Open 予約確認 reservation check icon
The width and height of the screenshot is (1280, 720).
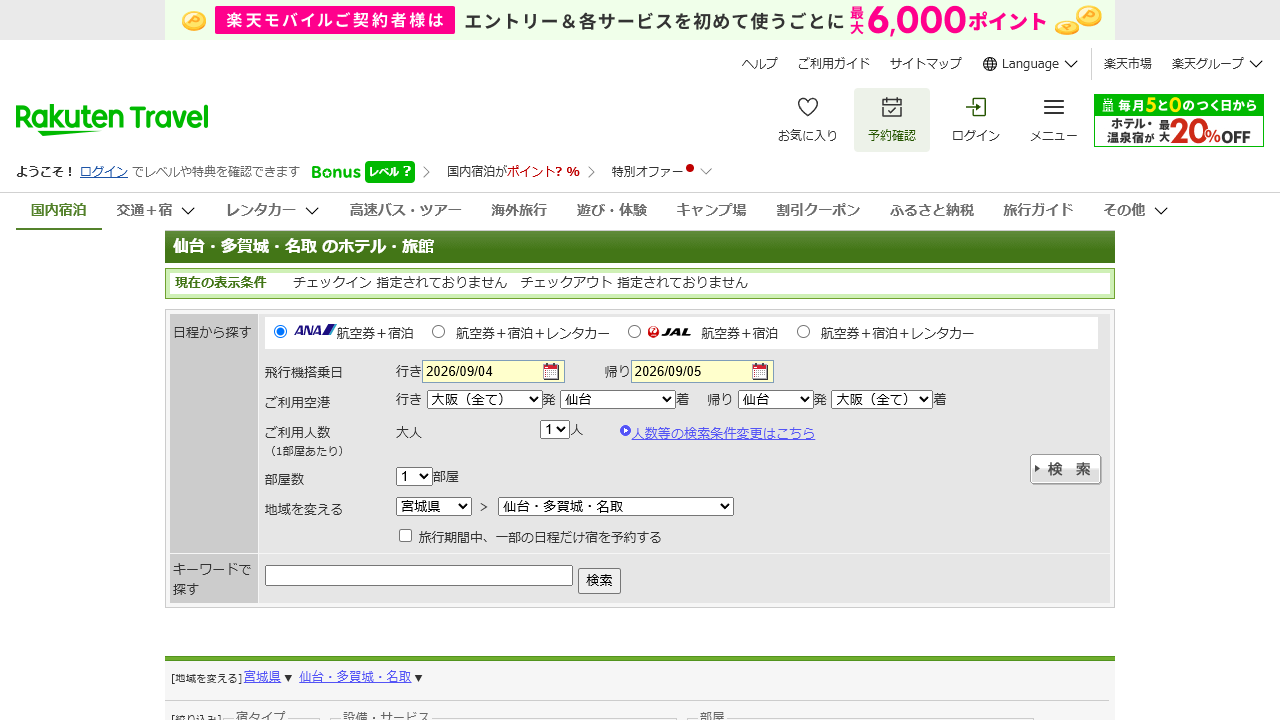[892, 108]
